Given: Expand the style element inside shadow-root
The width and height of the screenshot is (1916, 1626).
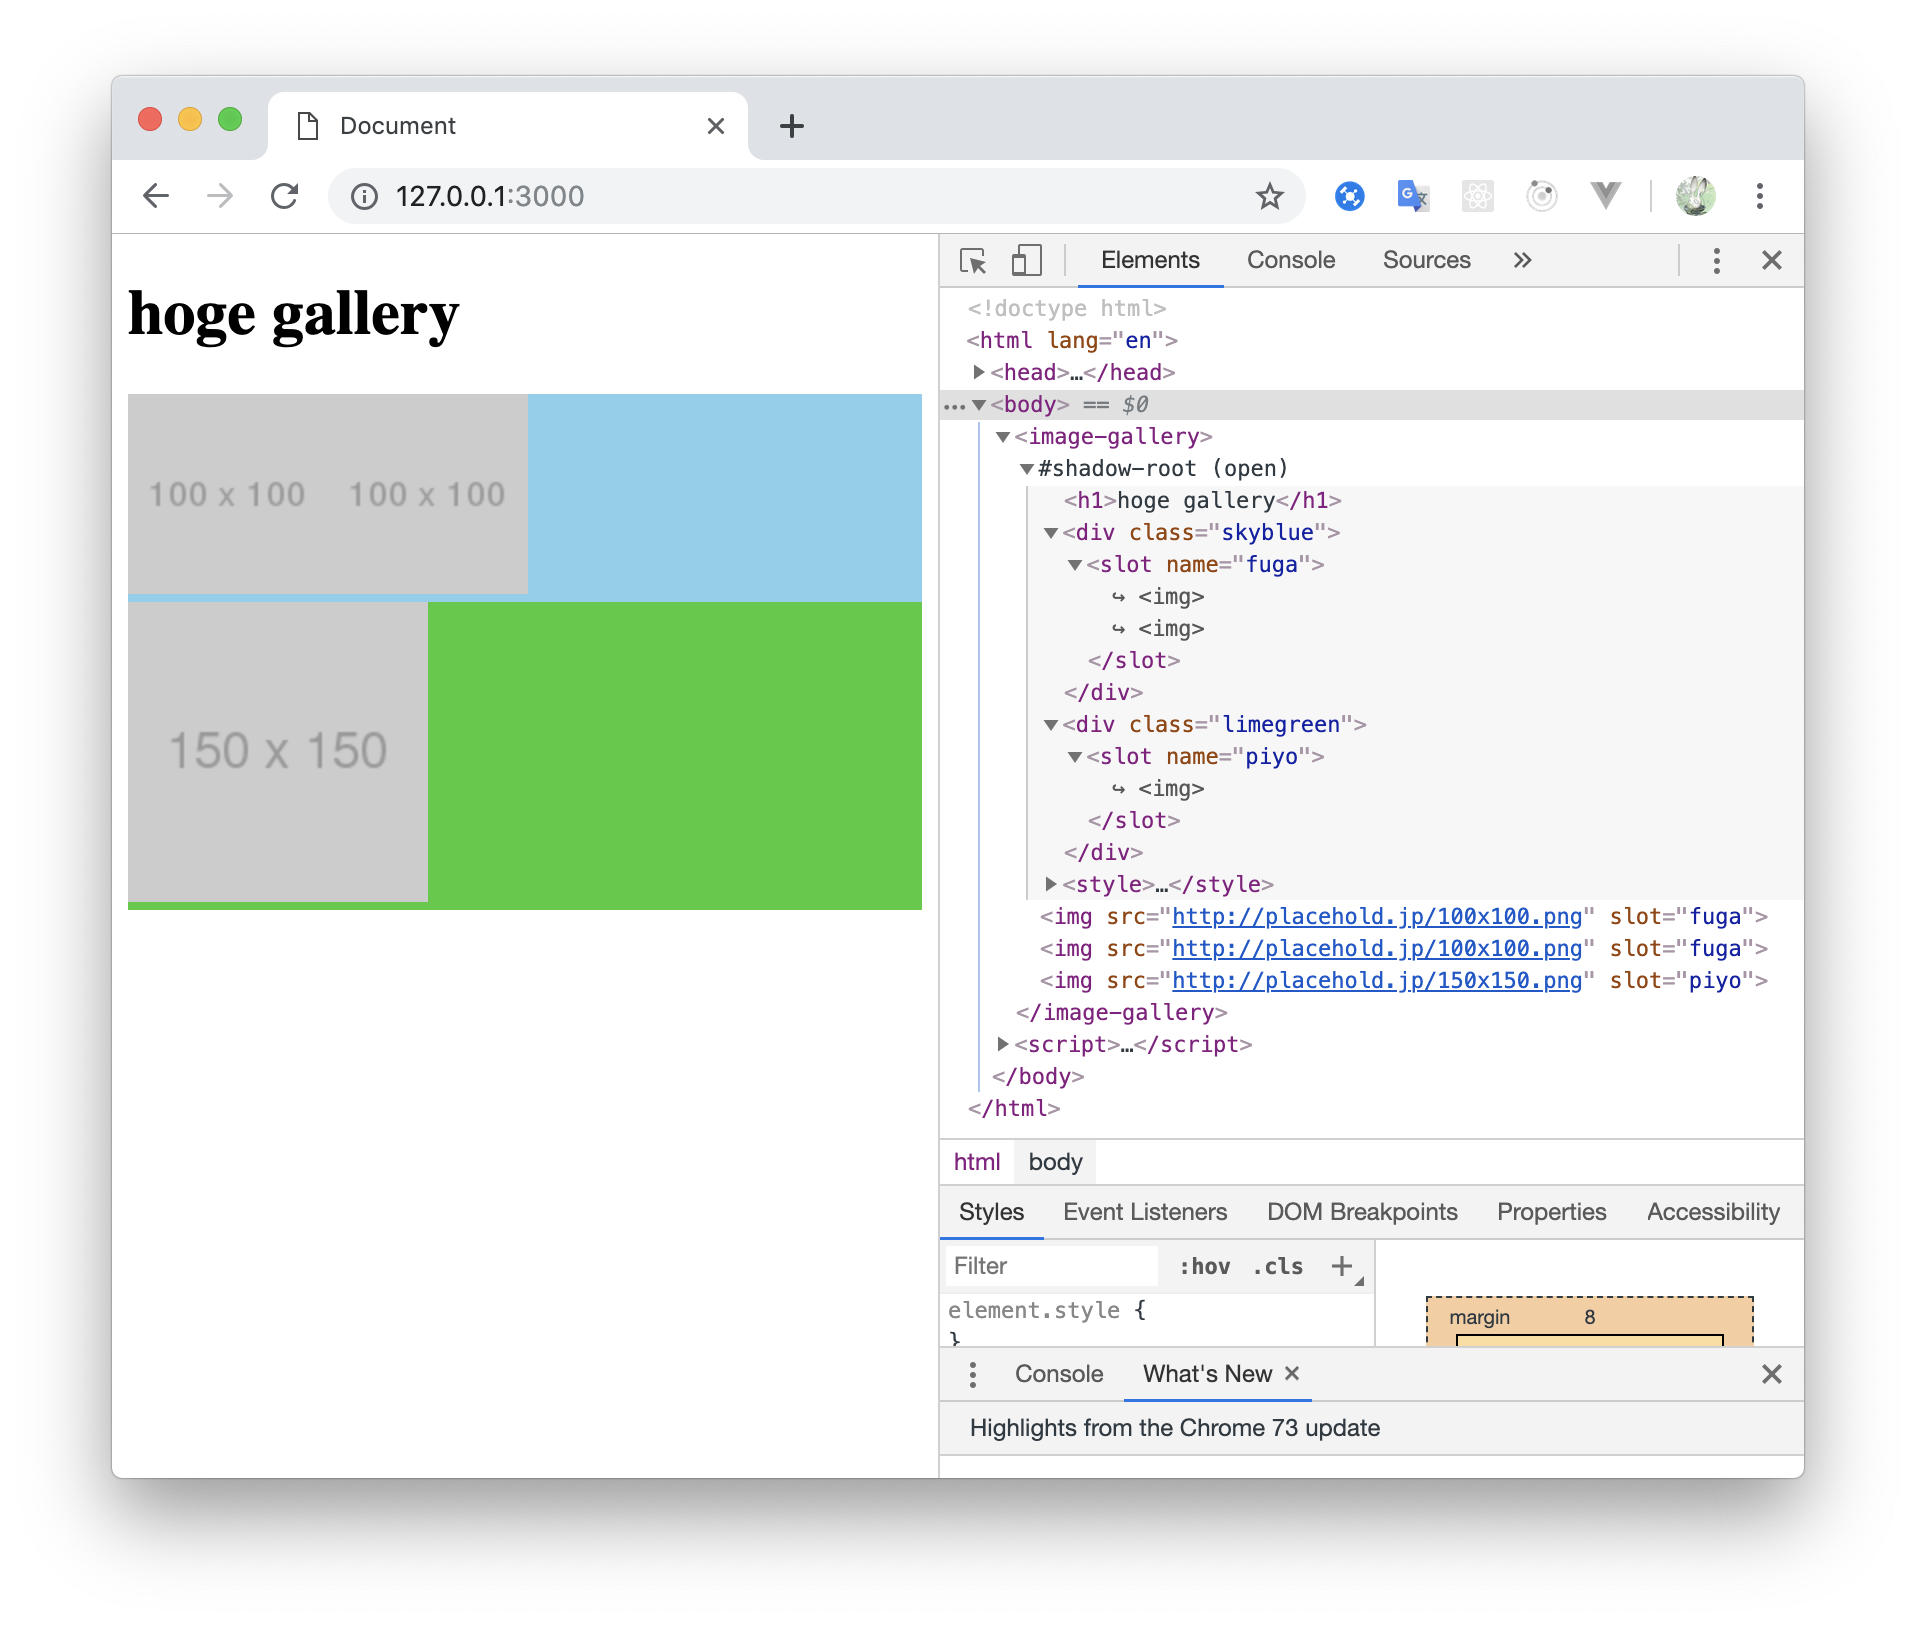Looking at the screenshot, I should (1050, 883).
